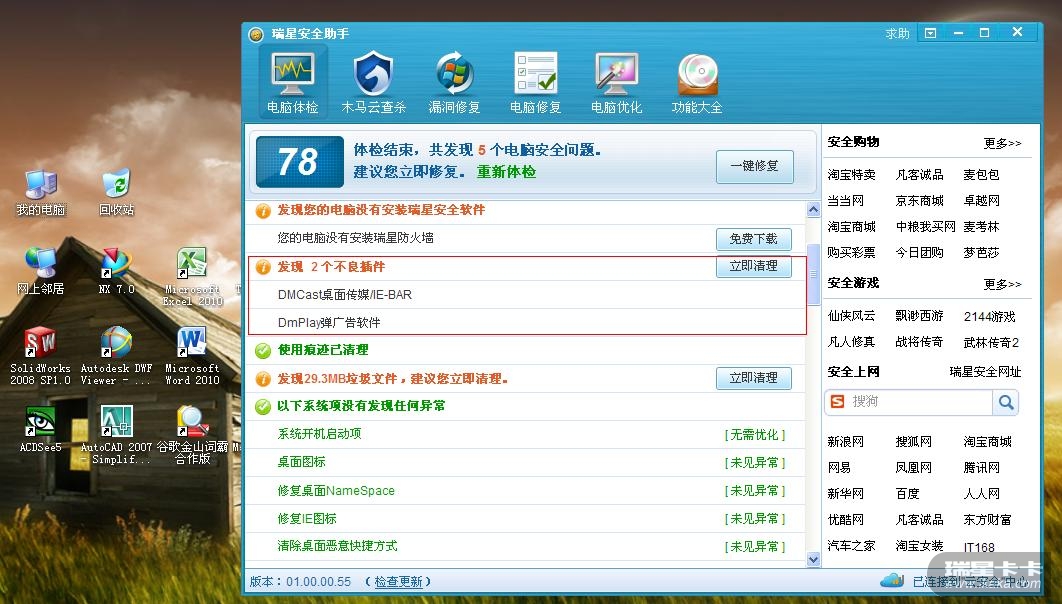Click scroll up arrow of results list
1062x604 pixels.
[813, 209]
